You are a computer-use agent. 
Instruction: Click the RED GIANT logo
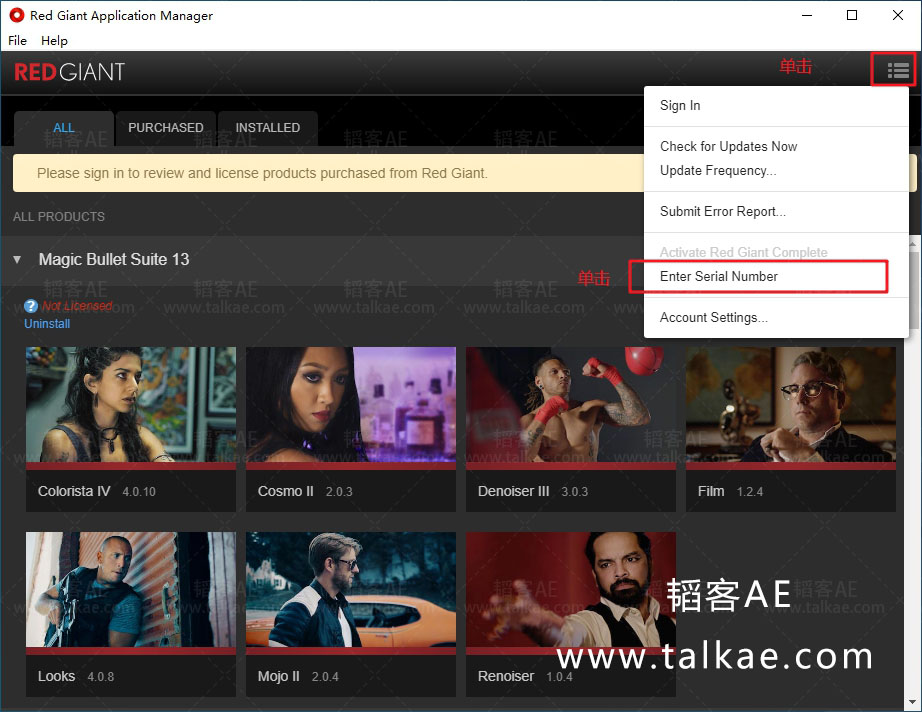click(x=69, y=72)
